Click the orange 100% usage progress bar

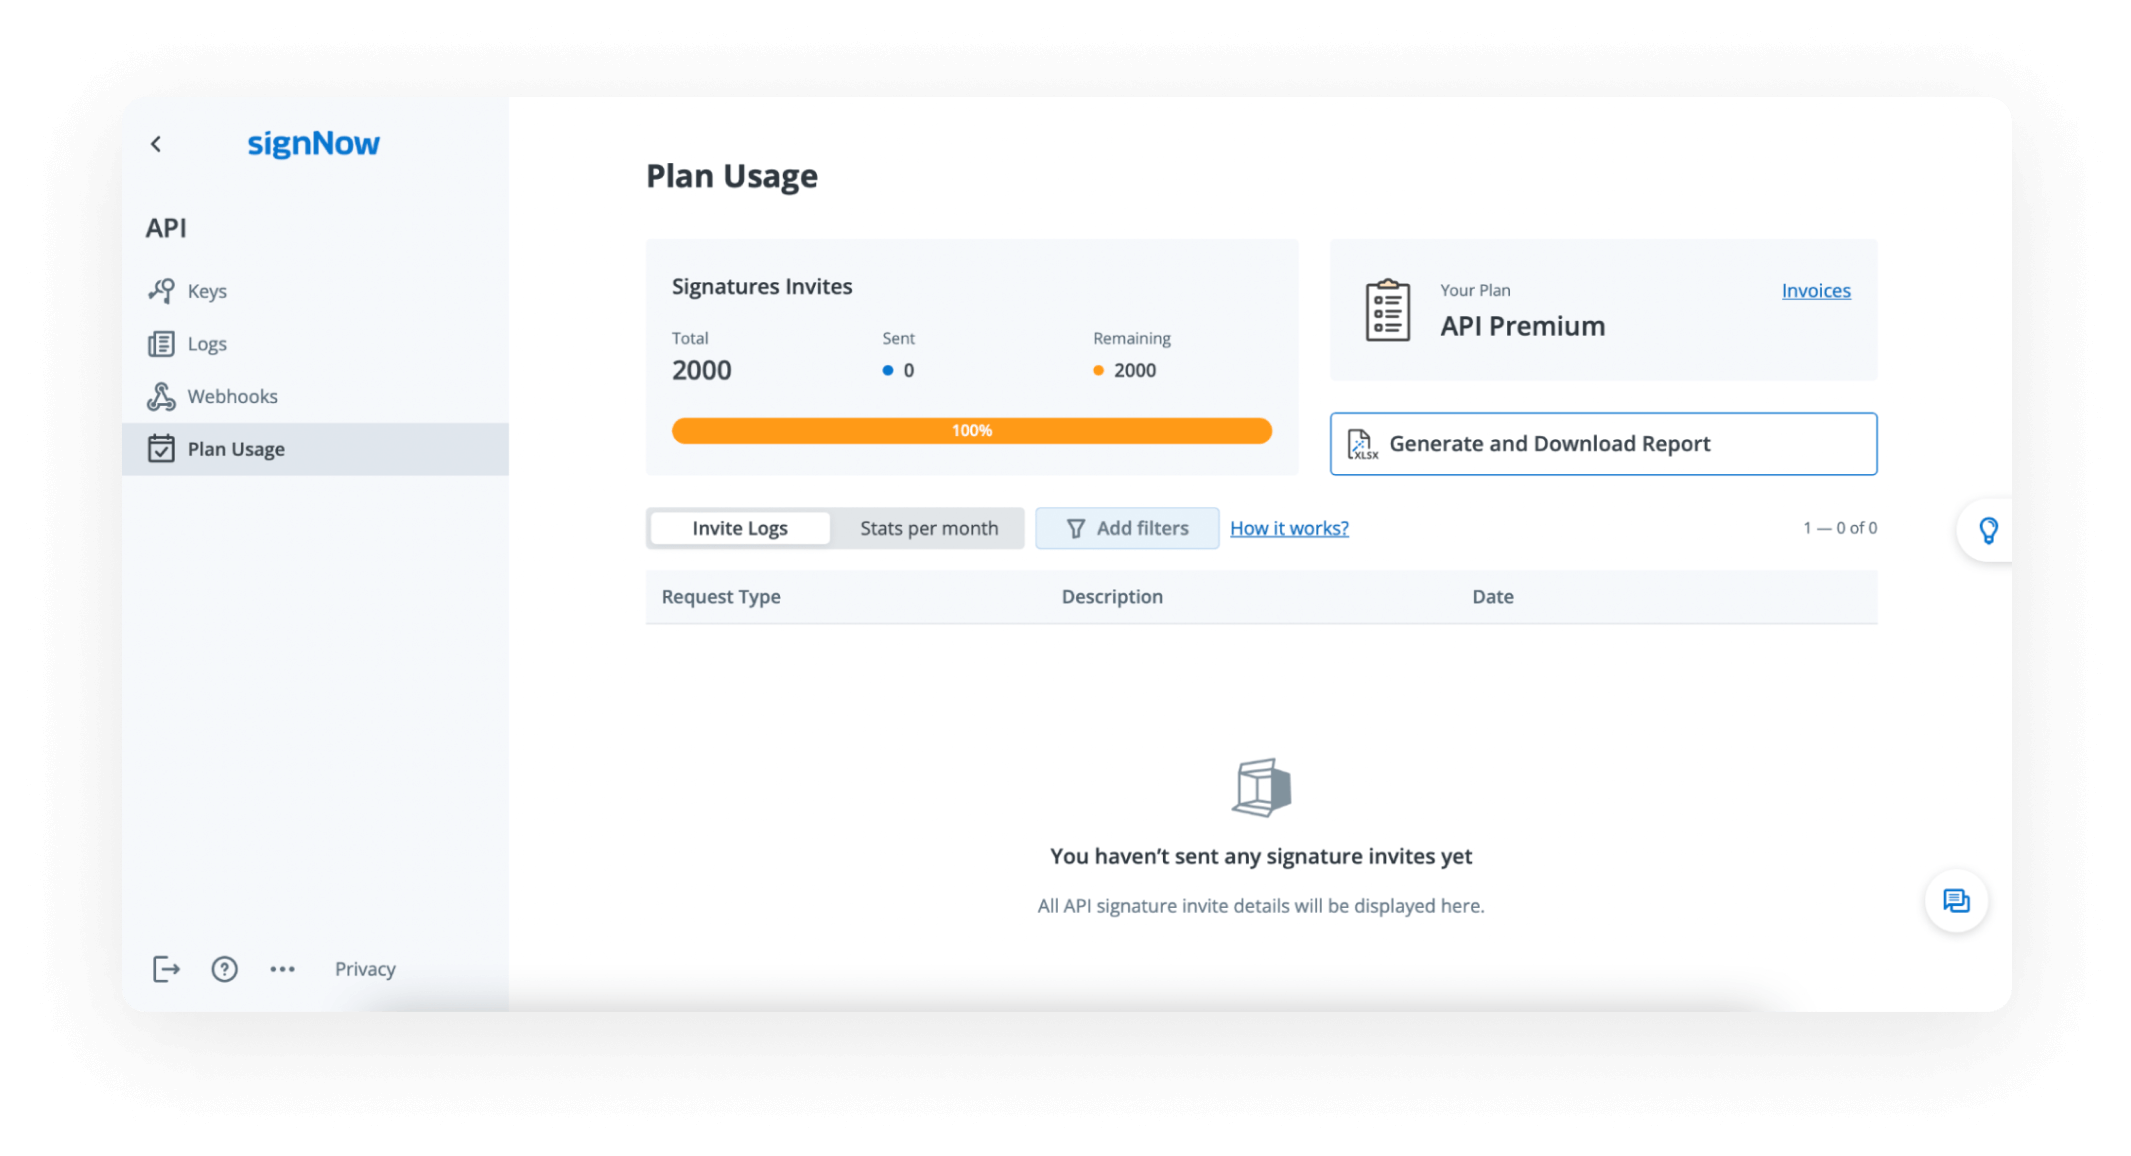point(971,431)
